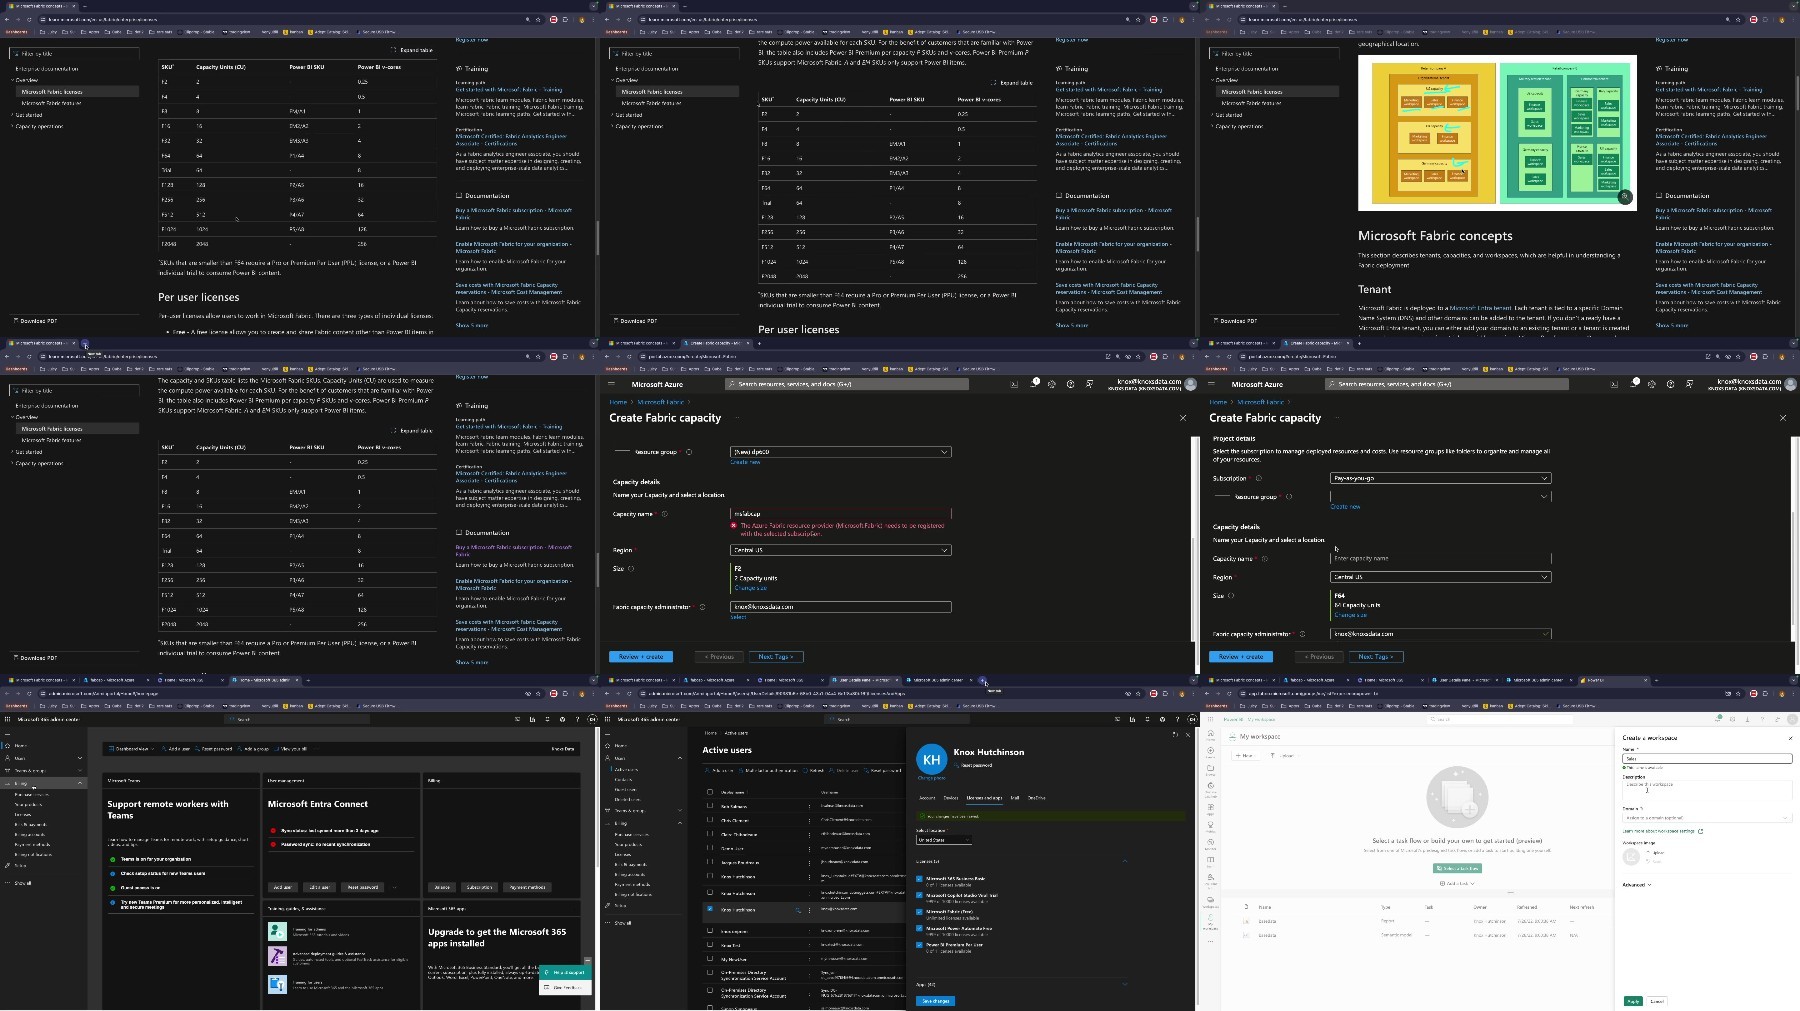This screenshot has width=1800, height=1011.
Task: Open Select location dropdown showing United States
Action: (x=944, y=840)
